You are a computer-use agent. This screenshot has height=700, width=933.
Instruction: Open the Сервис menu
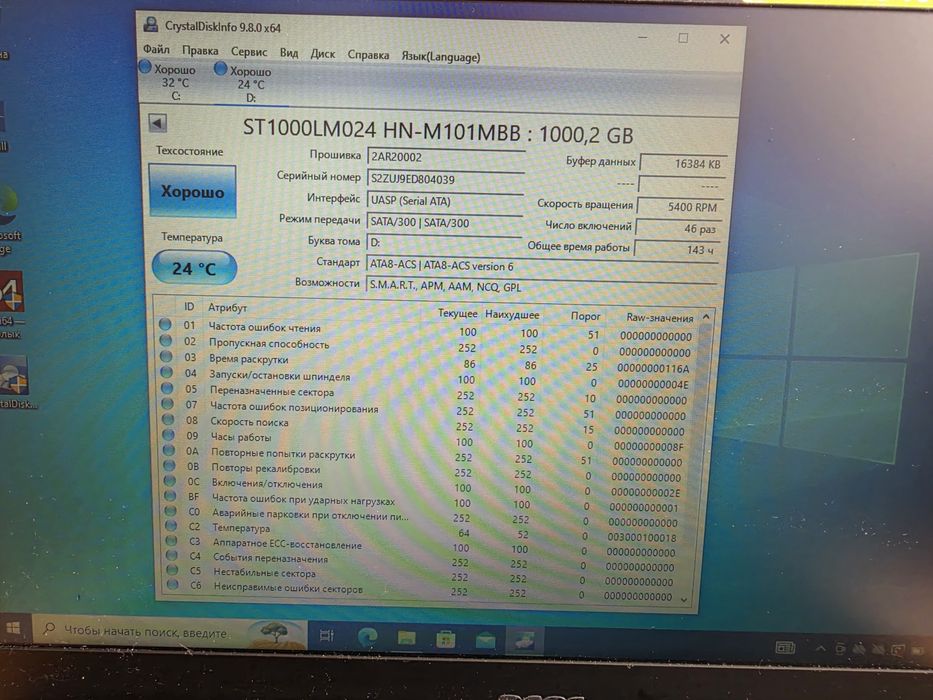249,52
